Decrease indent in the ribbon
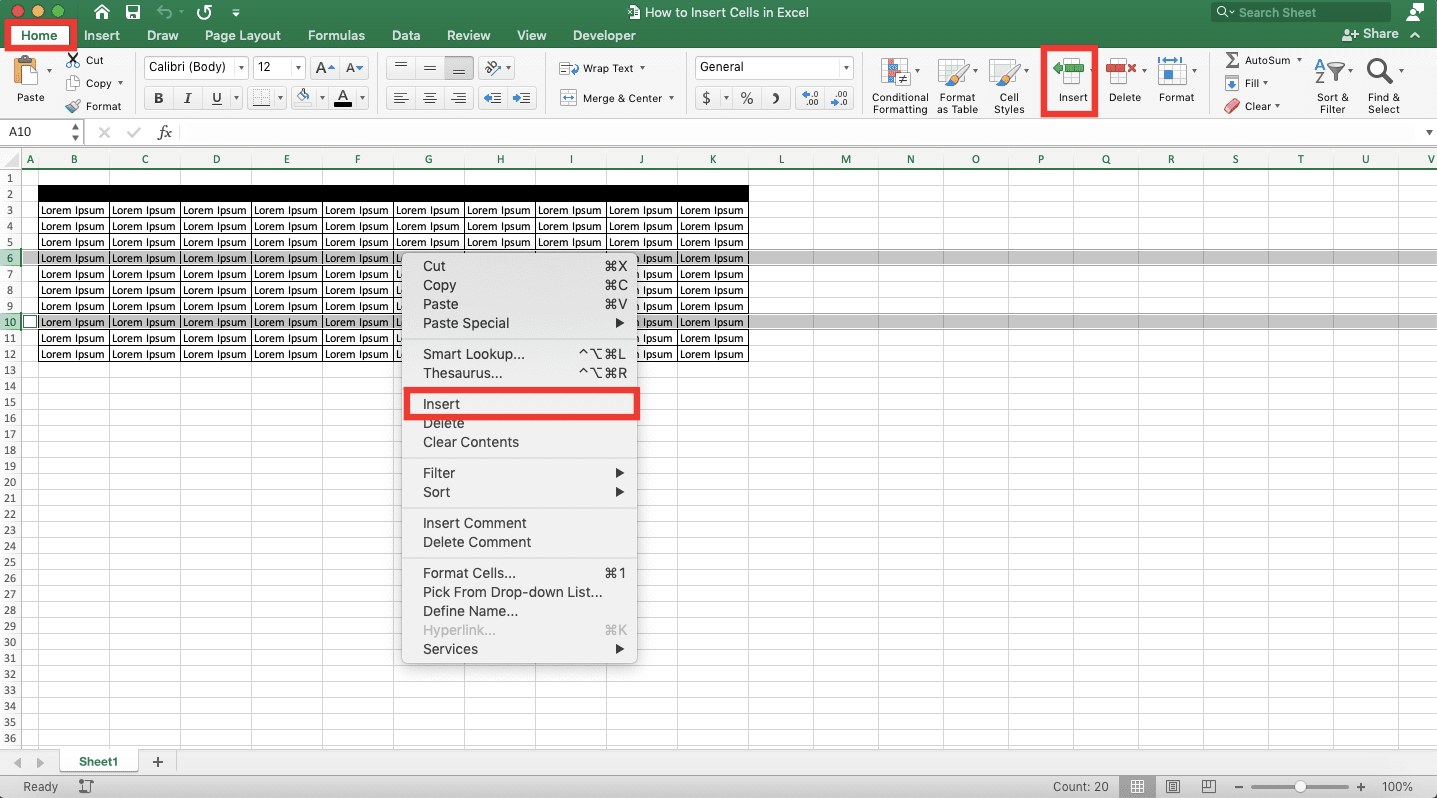 click(491, 98)
